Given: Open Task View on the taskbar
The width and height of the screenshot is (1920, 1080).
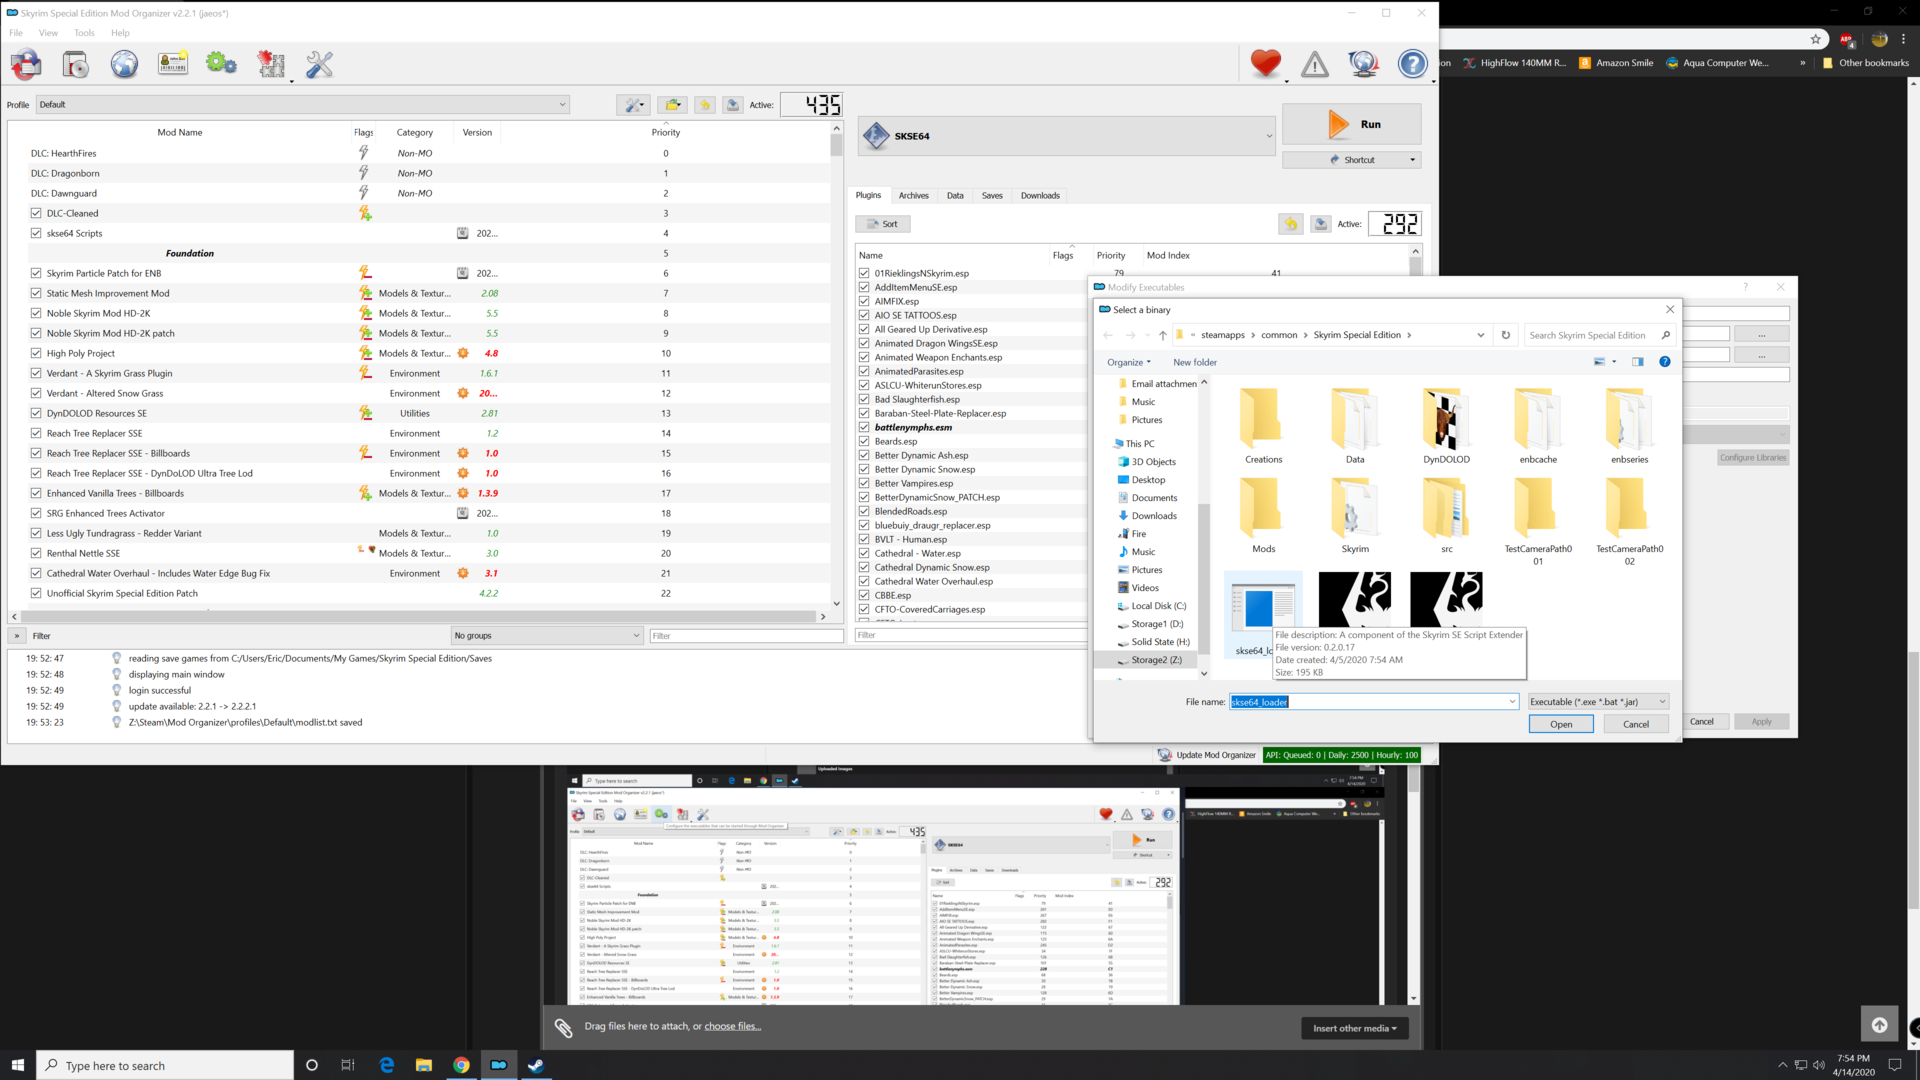Looking at the screenshot, I should pos(348,1065).
